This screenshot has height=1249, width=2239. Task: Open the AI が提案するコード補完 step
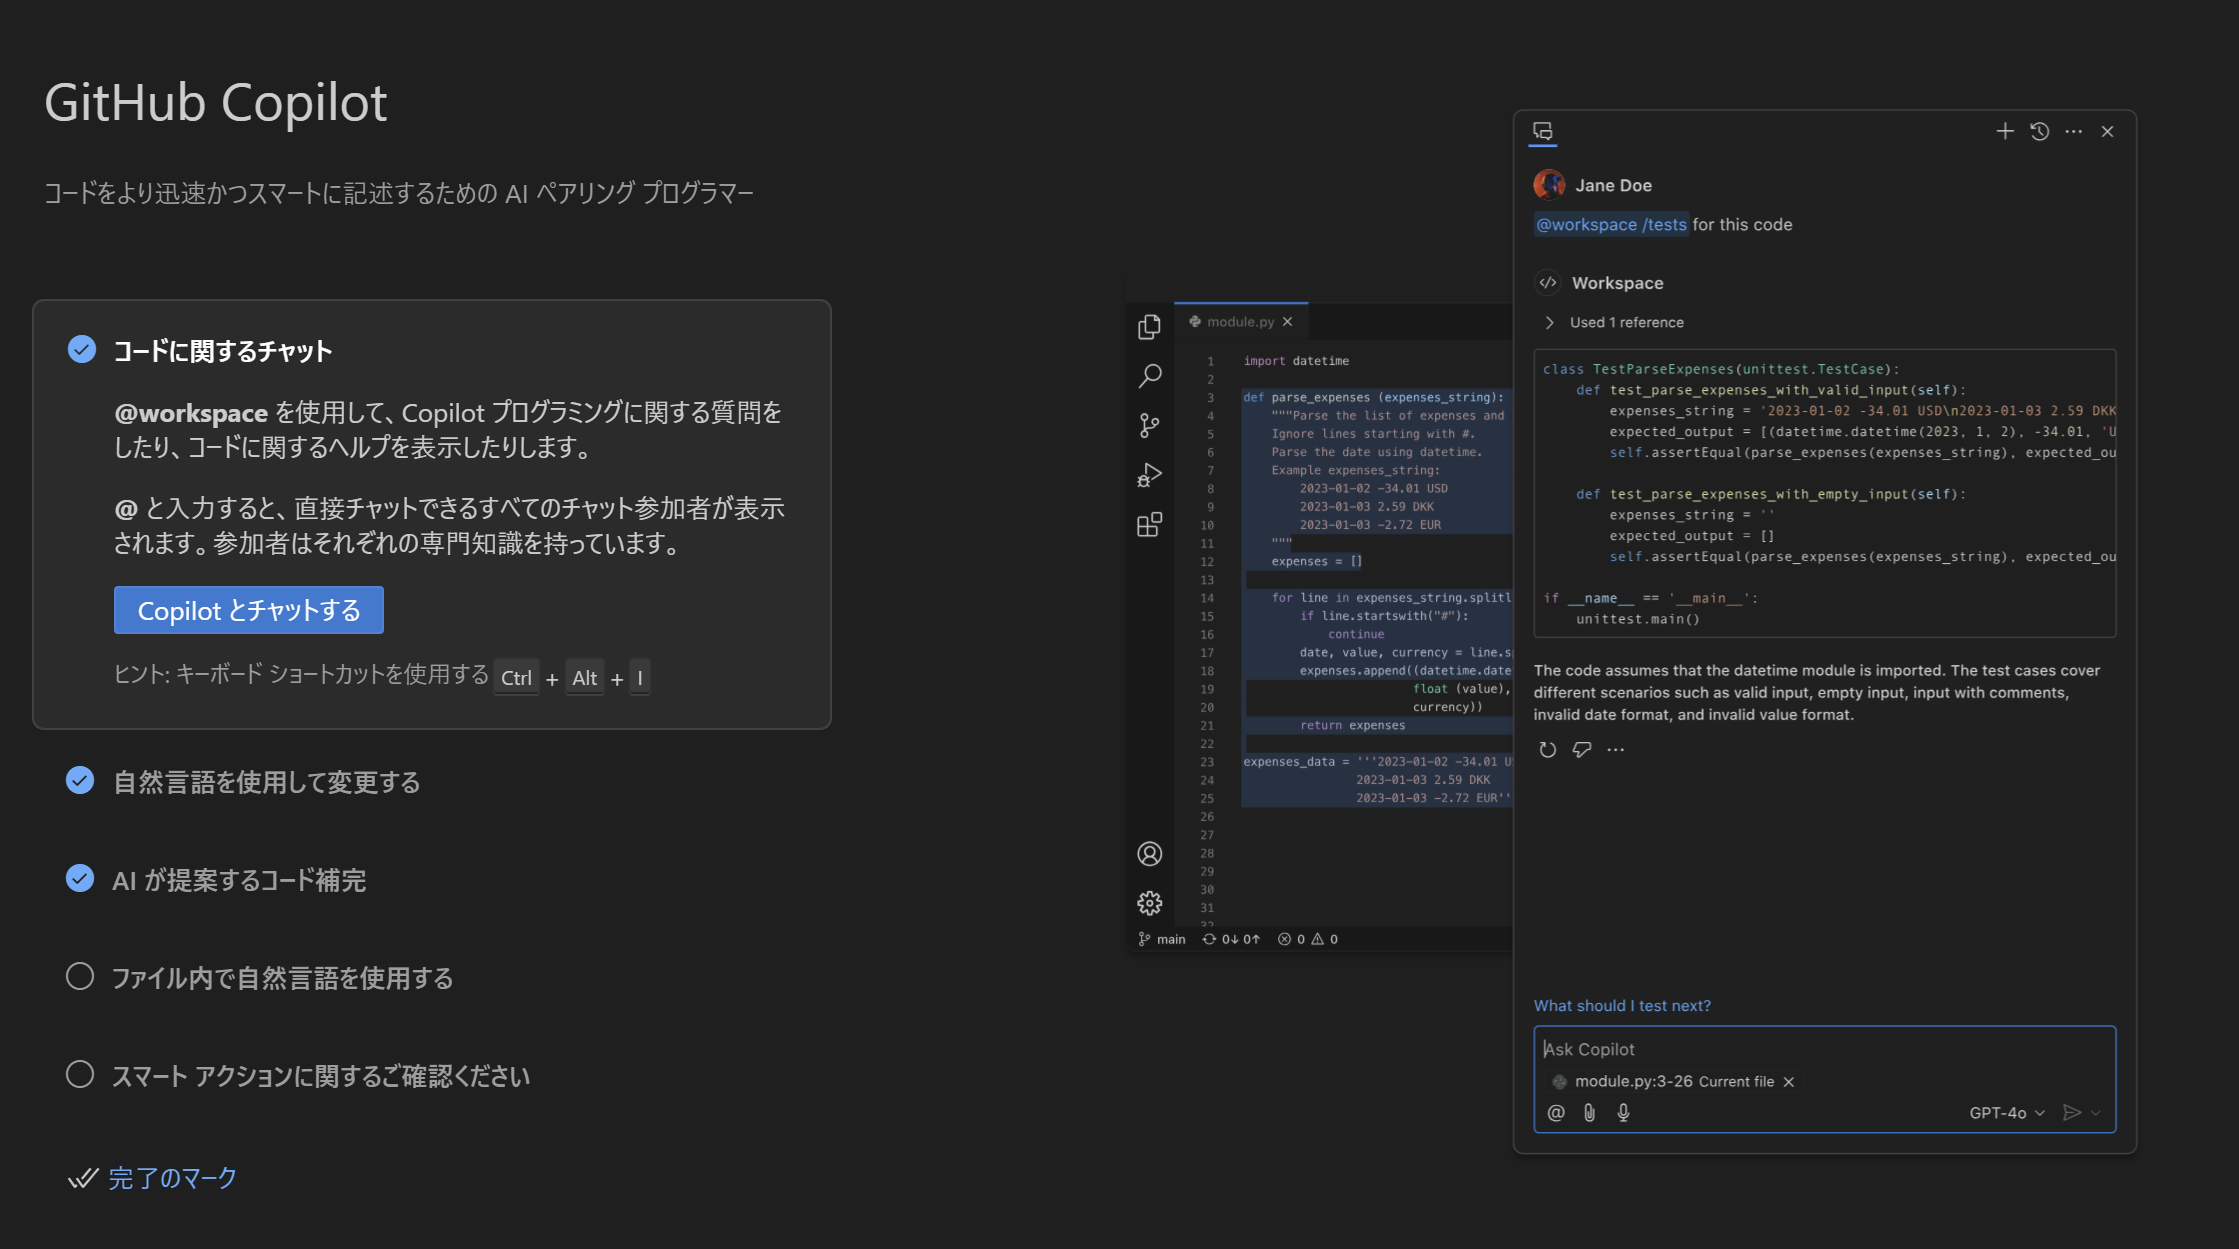point(239,880)
